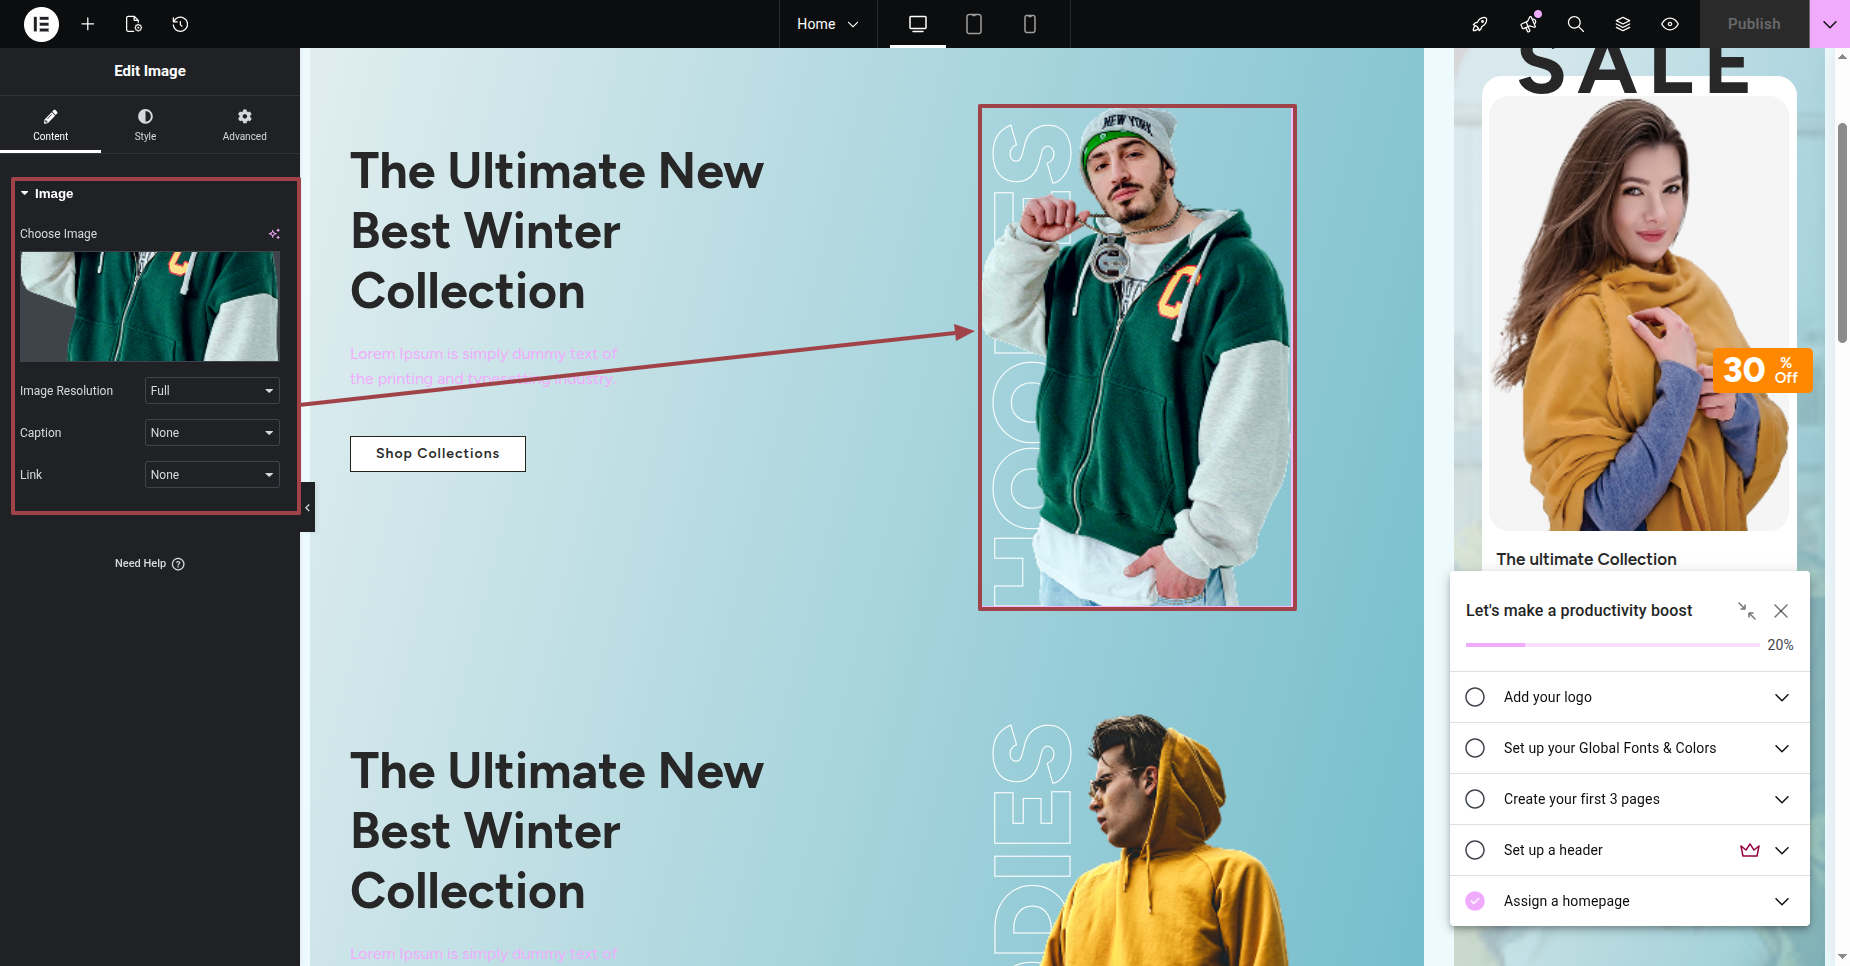Open the Finder search icon
Screen dimensions: 1850x966
pyautogui.click(x=1575, y=24)
